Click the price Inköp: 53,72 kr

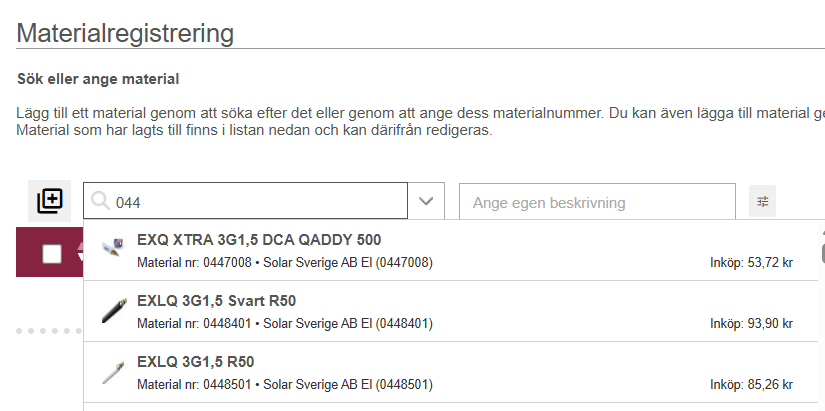pyautogui.click(x=751, y=263)
